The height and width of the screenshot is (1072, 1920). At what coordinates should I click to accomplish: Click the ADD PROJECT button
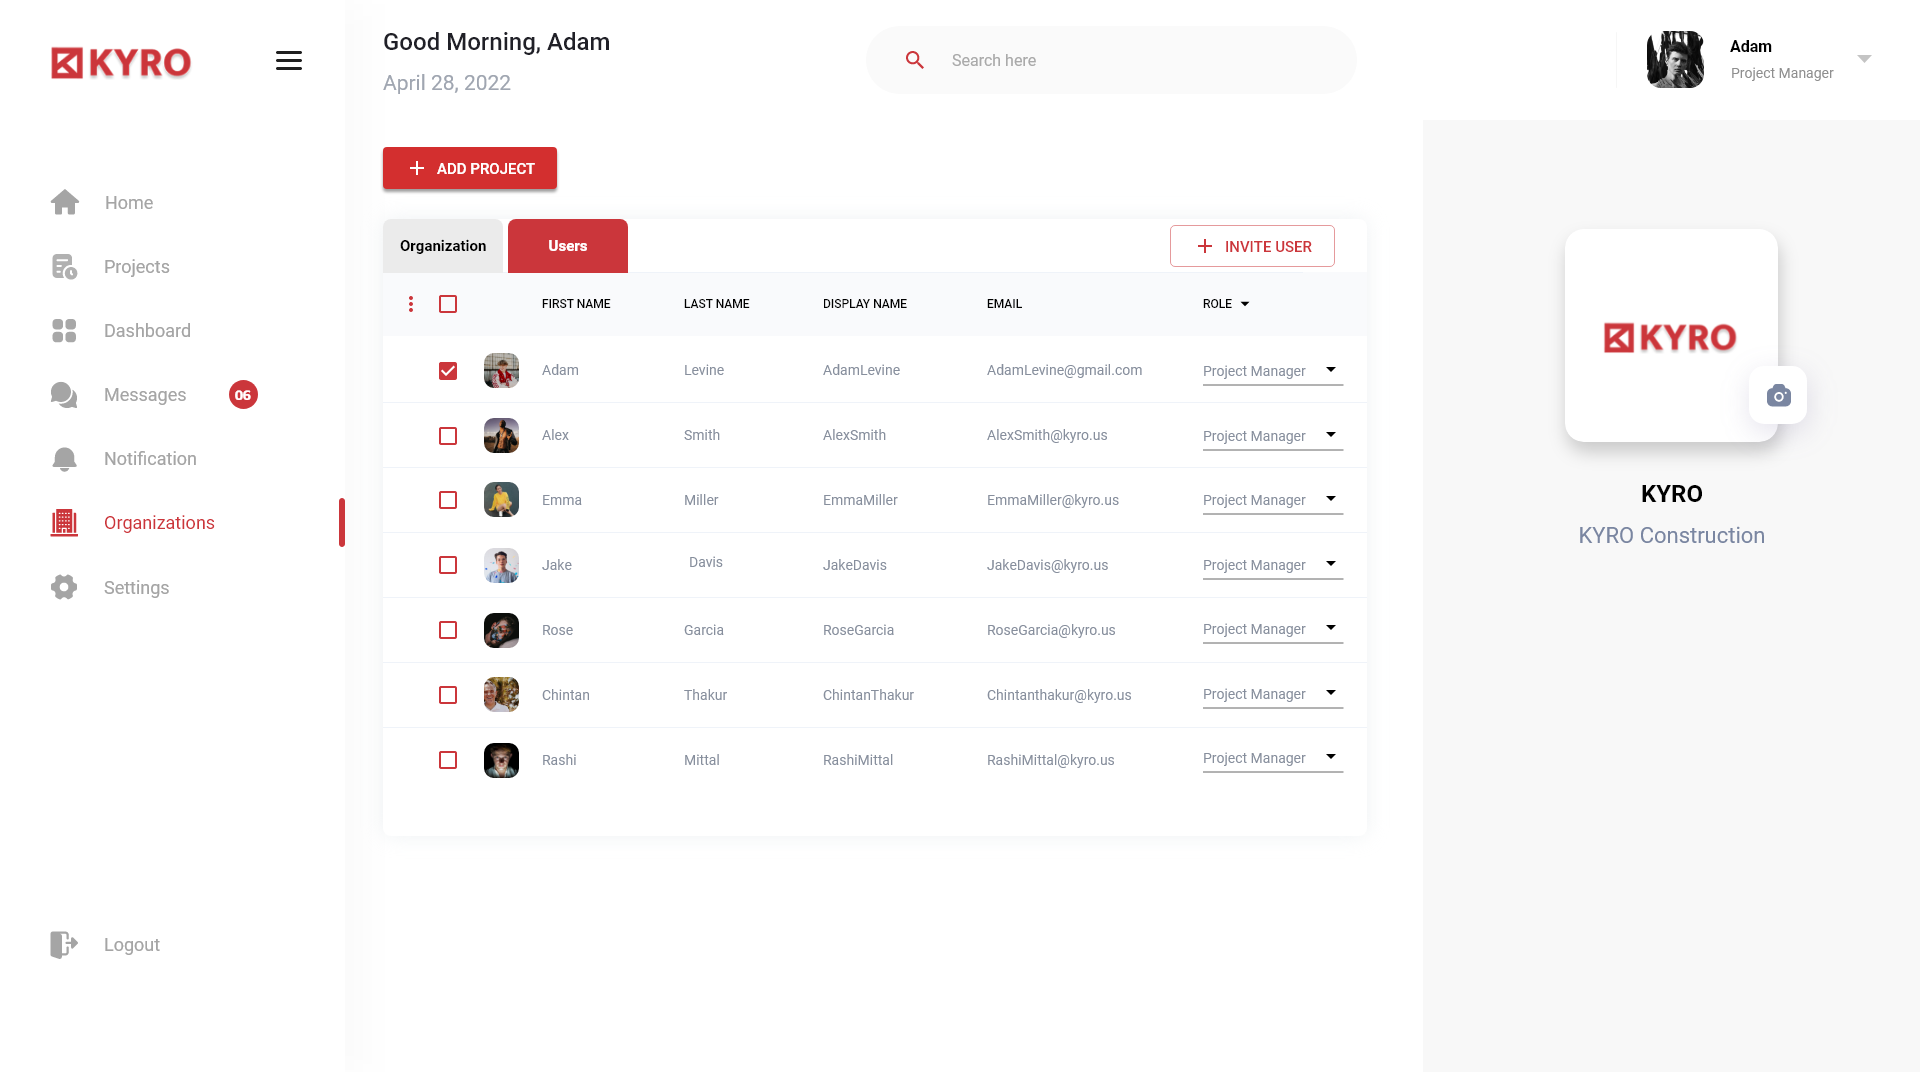pos(470,168)
